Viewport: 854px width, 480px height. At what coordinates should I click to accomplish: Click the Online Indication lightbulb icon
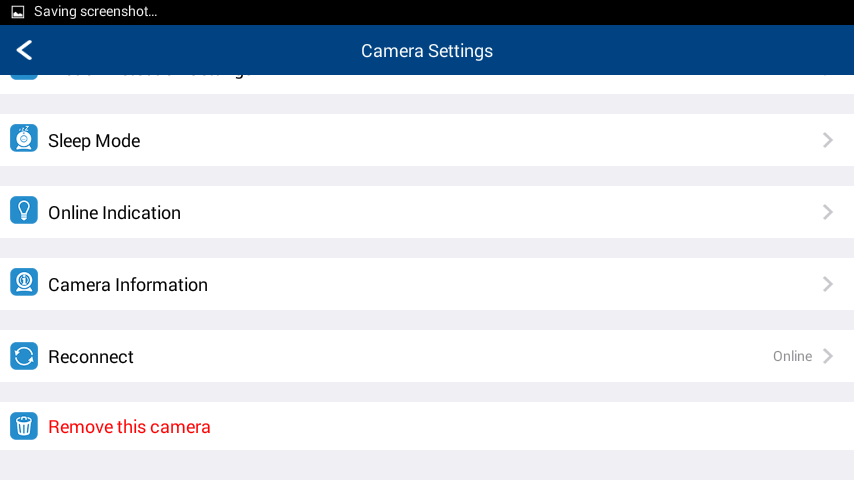24,210
